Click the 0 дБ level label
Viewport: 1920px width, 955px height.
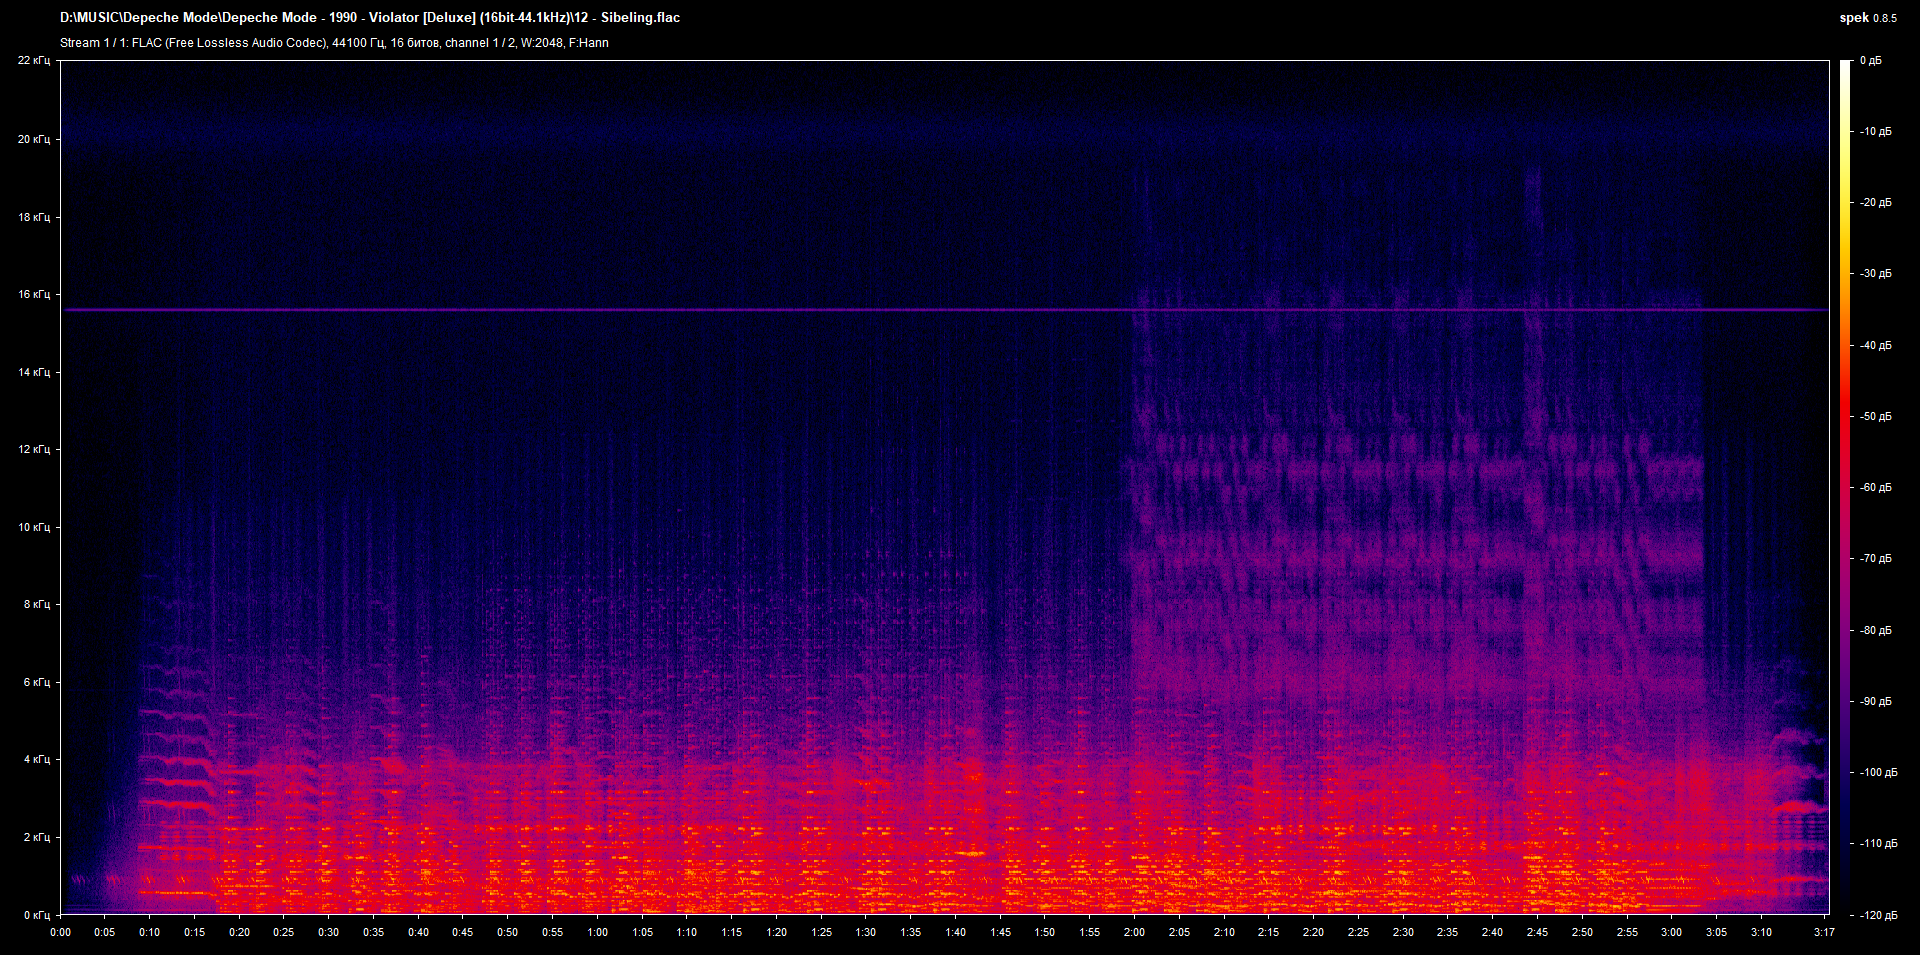click(1870, 61)
